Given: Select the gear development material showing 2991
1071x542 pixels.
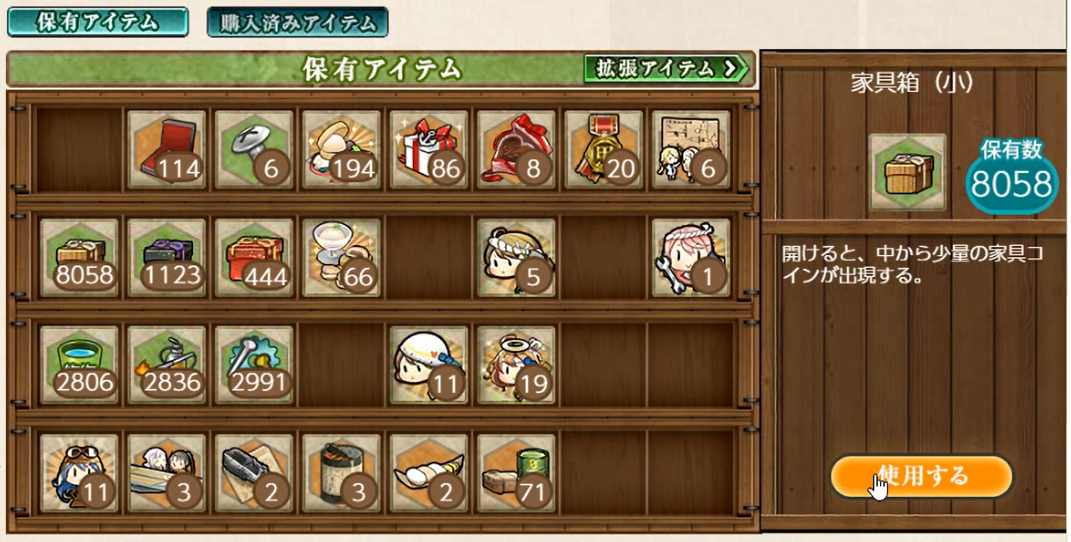Looking at the screenshot, I should click(254, 365).
